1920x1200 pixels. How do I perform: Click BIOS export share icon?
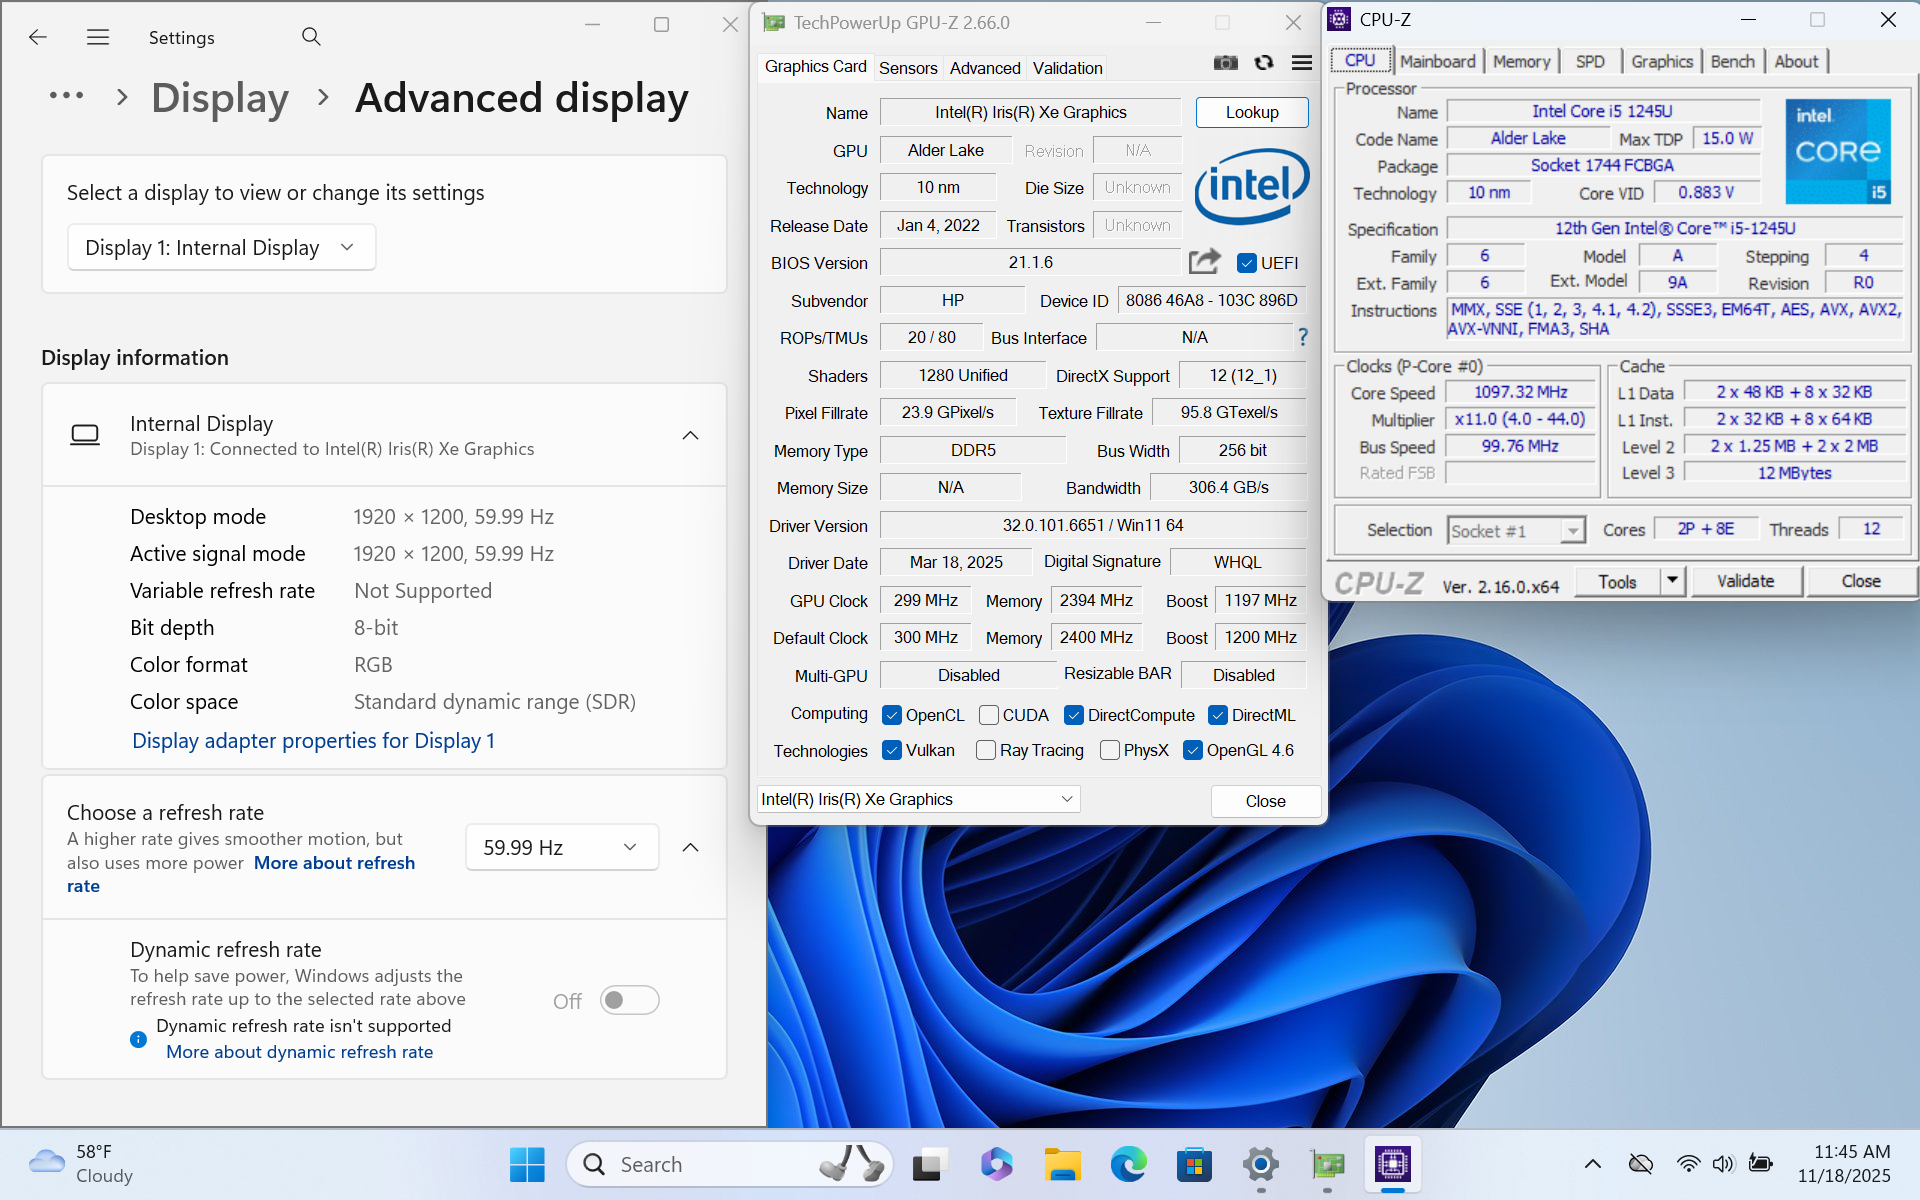1205,262
